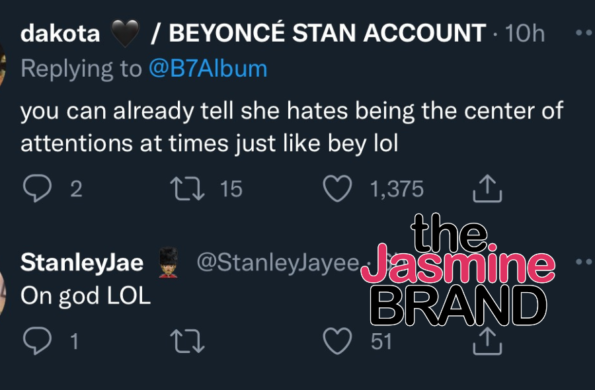This screenshot has width=595, height=390.
Task: View dakota's profile avatar
Action: point(2,64)
